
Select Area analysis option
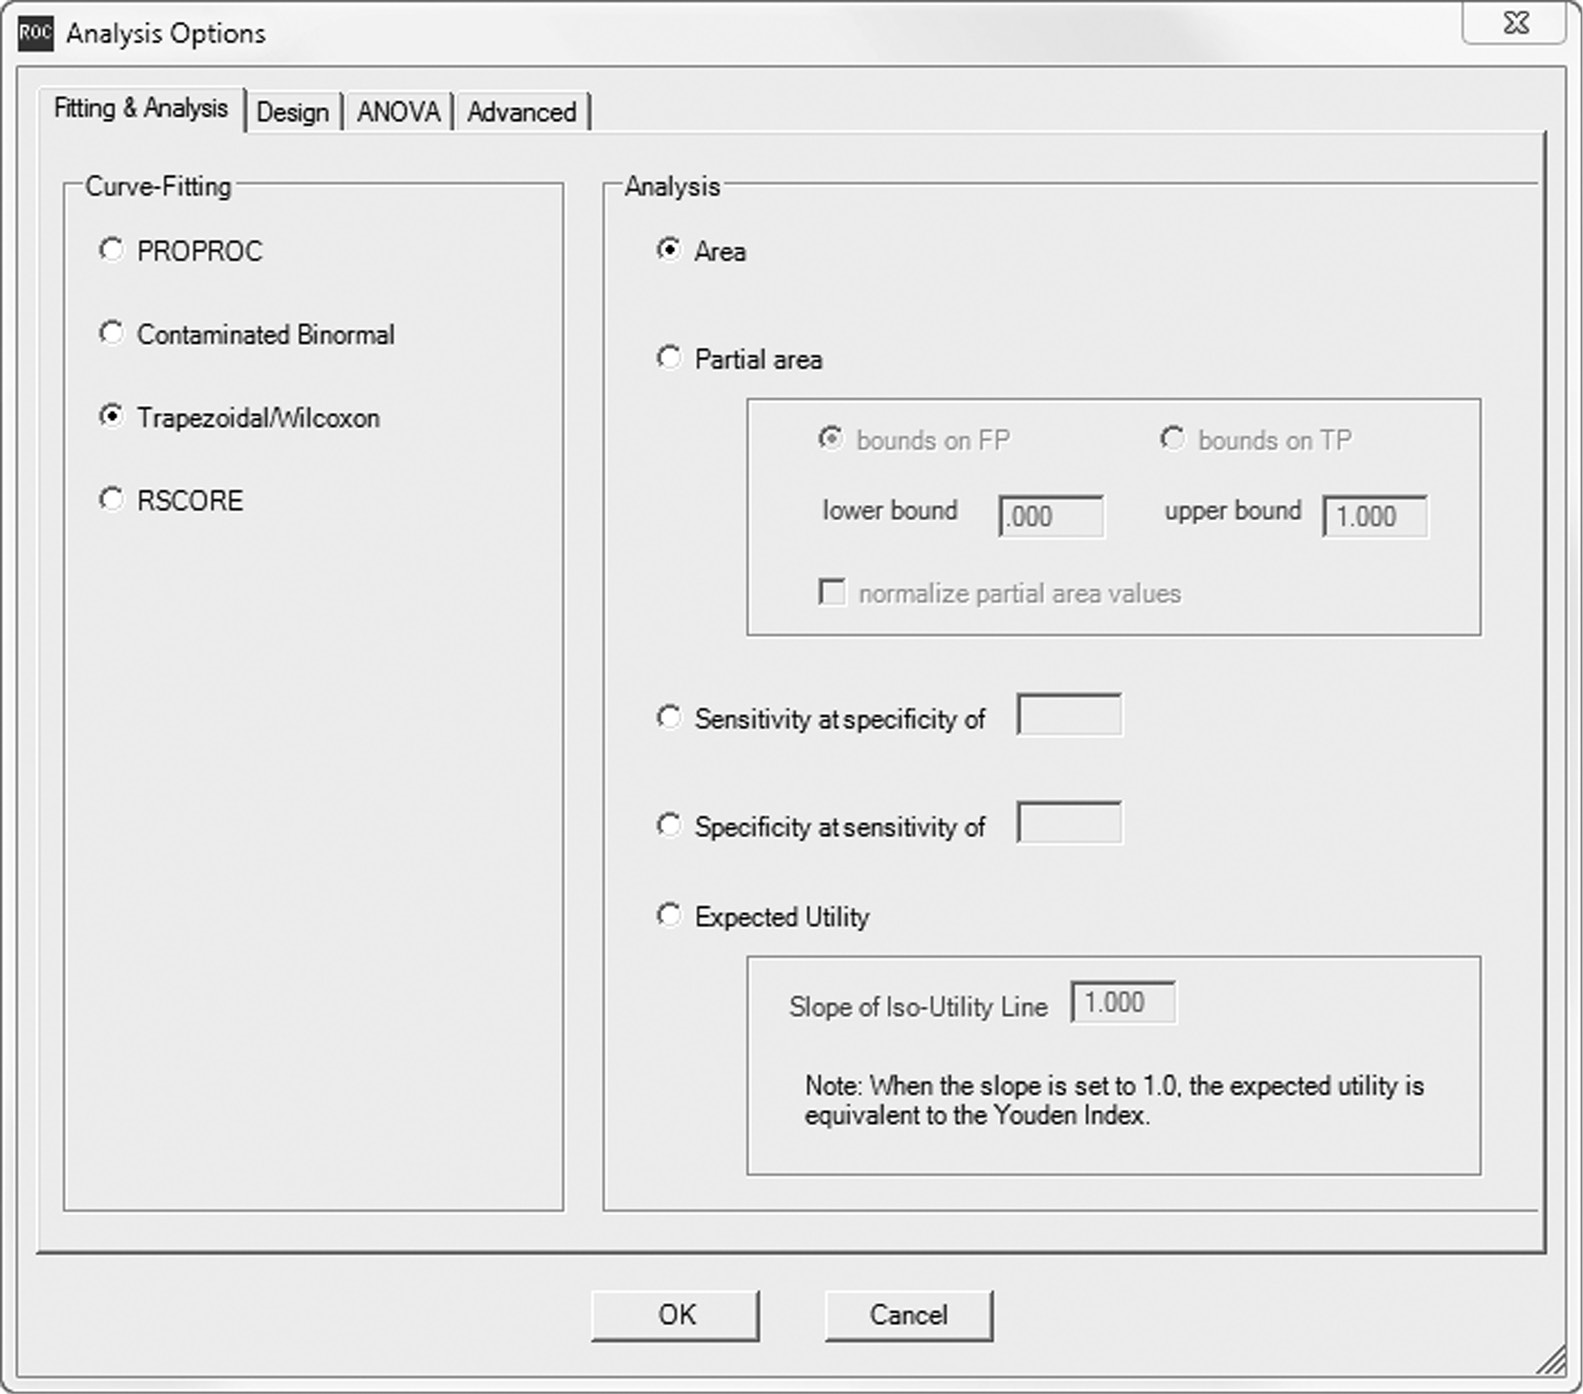(x=669, y=250)
